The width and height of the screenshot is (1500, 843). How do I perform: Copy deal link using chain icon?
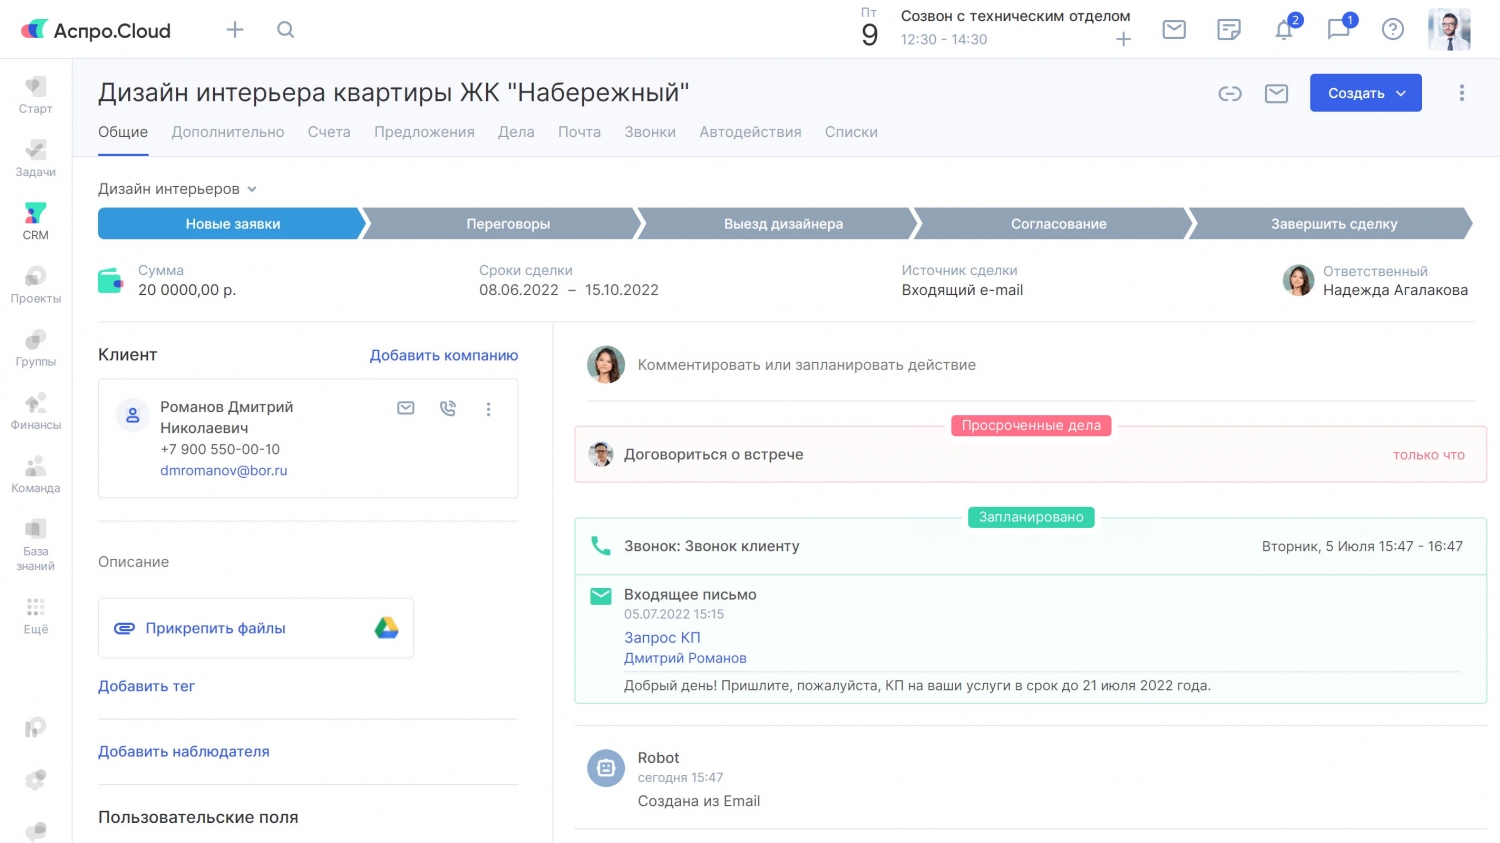(1229, 94)
